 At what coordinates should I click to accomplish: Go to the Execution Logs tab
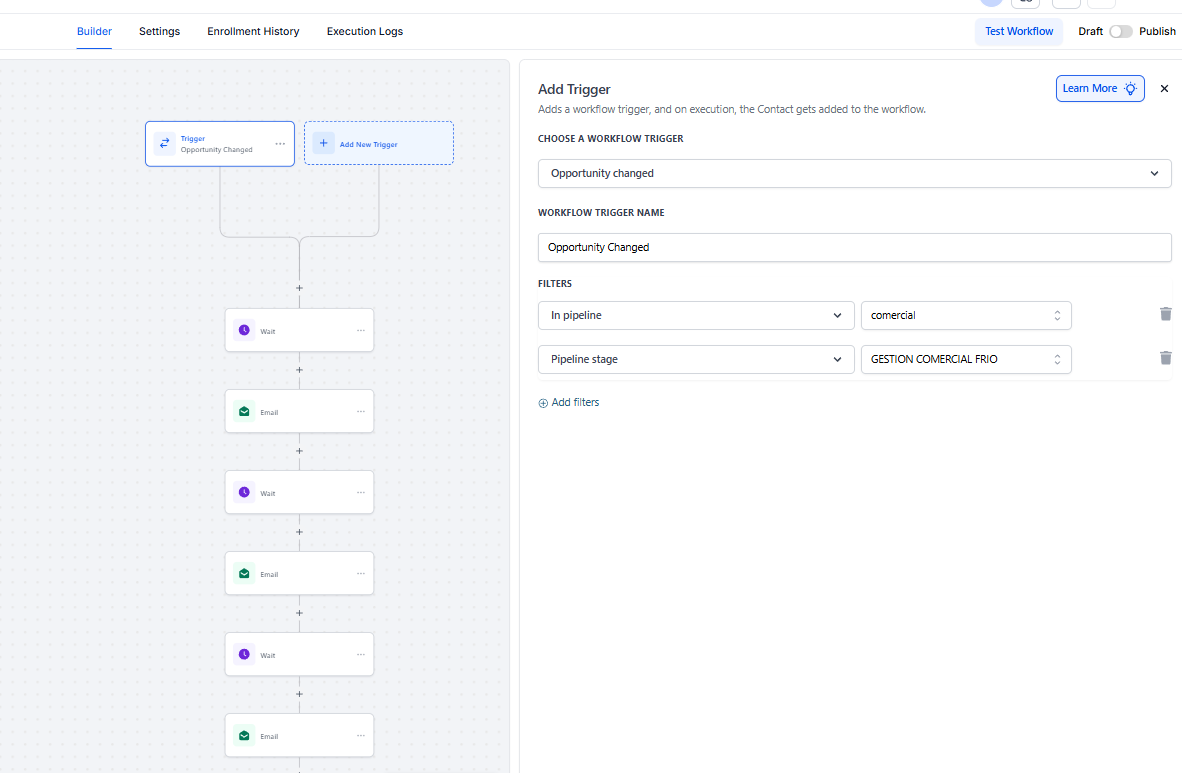tap(365, 31)
